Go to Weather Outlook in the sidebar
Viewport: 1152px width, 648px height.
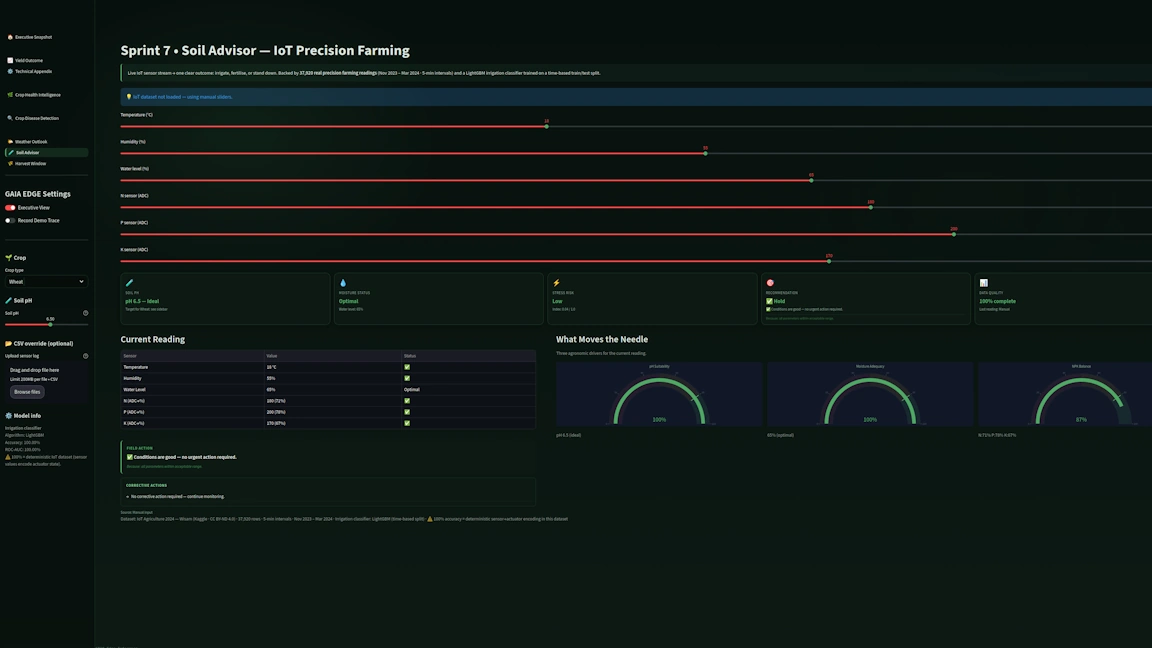(x=30, y=142)
